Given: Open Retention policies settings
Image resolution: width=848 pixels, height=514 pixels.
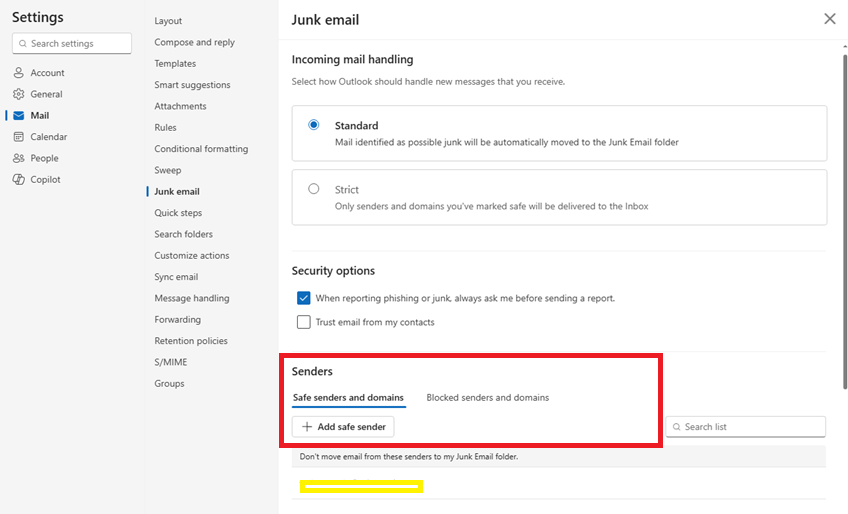Looking at the screenshot, I should click(191, 341).
